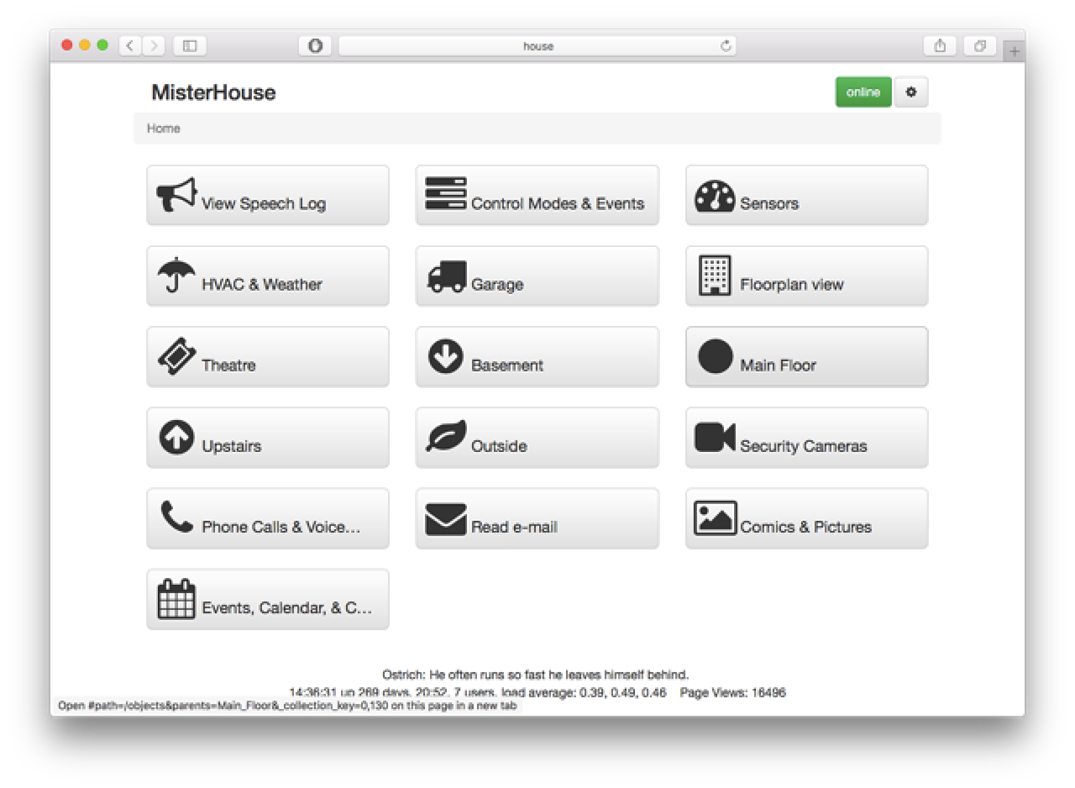Click the umbrella icon for HVAC & Weather
Image resolution: width=1075 pixels, height=788 pixels.
point(176,275)
